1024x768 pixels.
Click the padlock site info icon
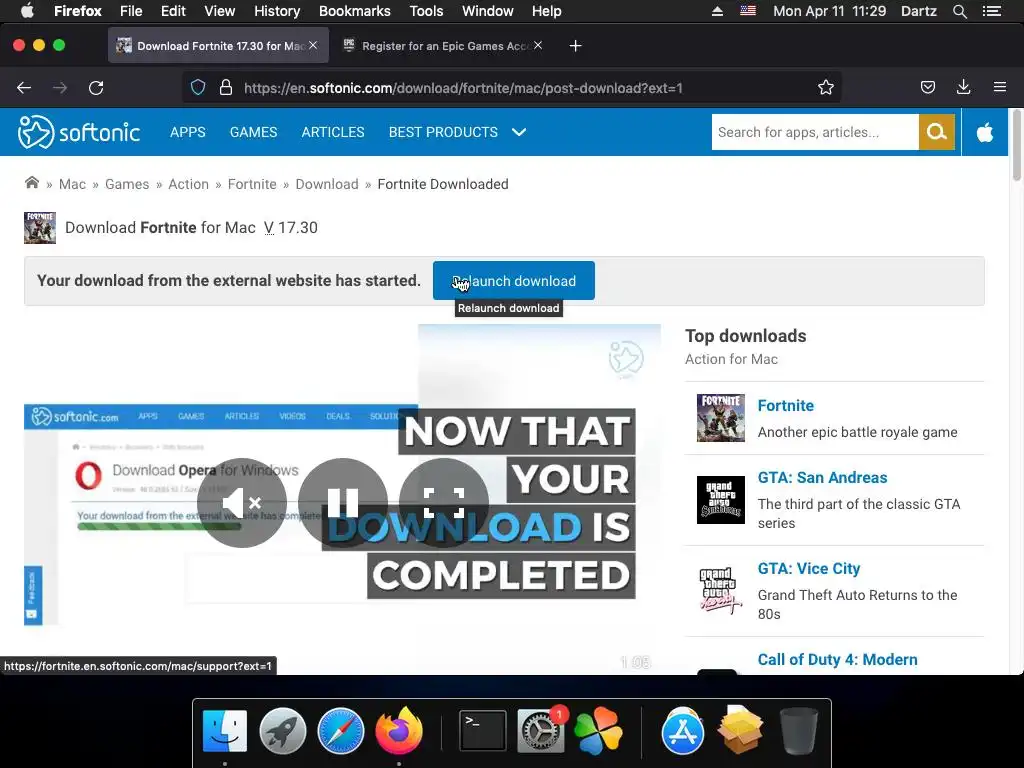(226, 88)
